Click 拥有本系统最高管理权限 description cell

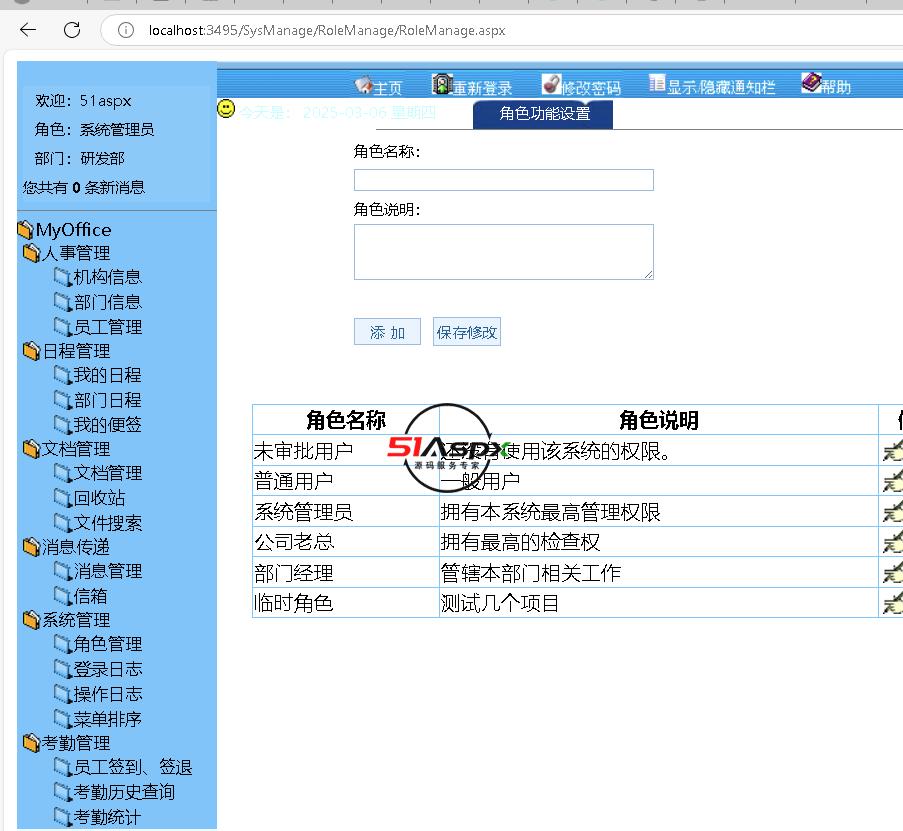pos(659,511)
